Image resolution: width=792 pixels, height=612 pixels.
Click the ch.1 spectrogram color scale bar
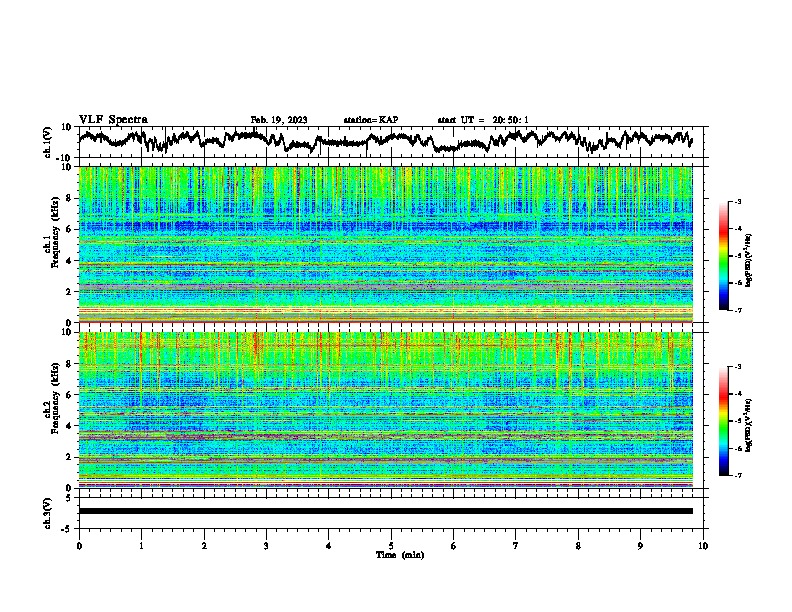point(724,256)
